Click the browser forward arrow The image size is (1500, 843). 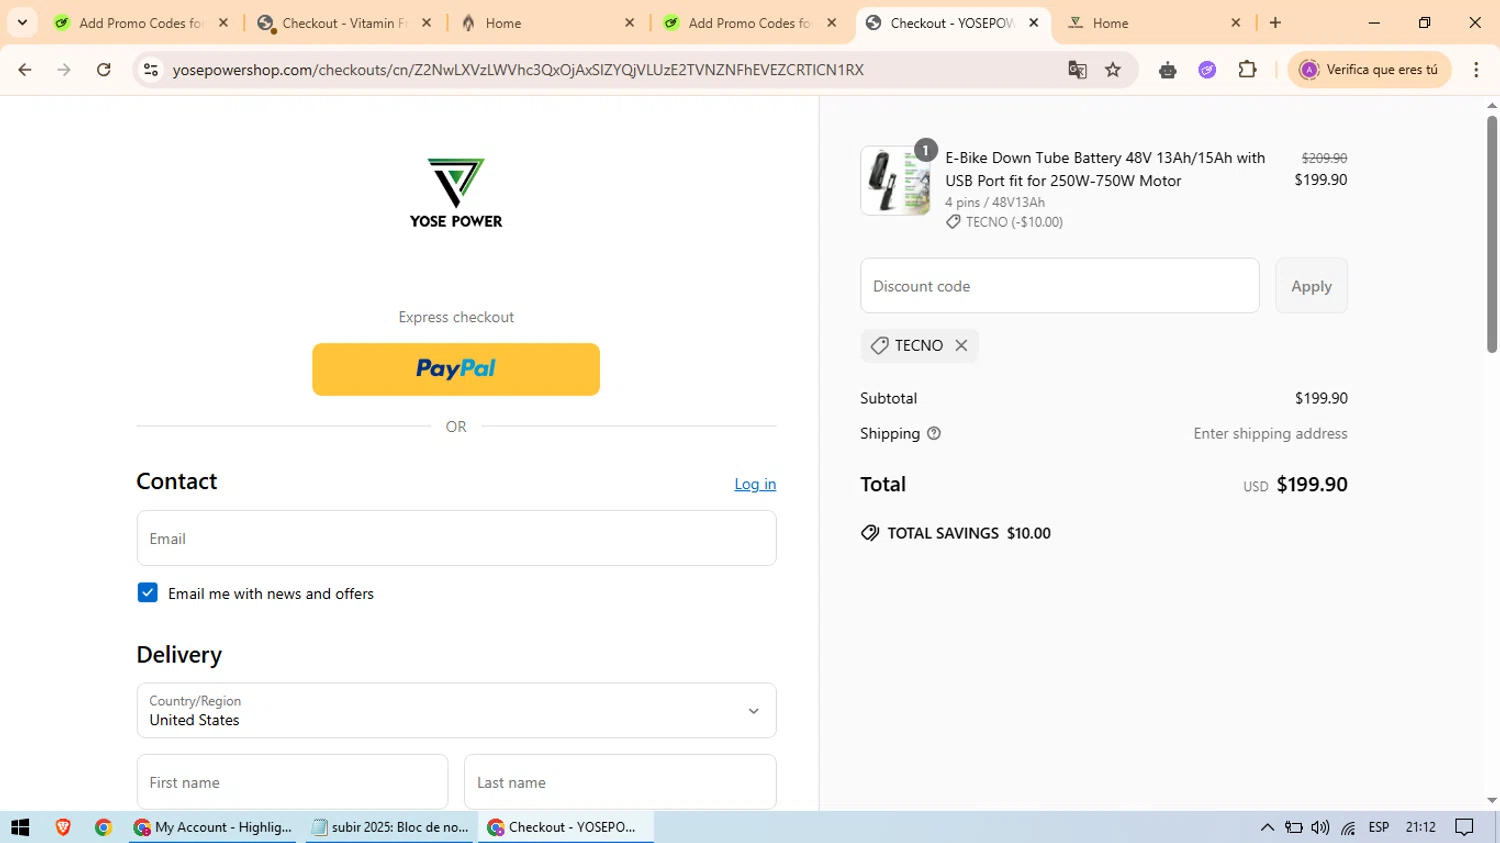pos(64,70)
